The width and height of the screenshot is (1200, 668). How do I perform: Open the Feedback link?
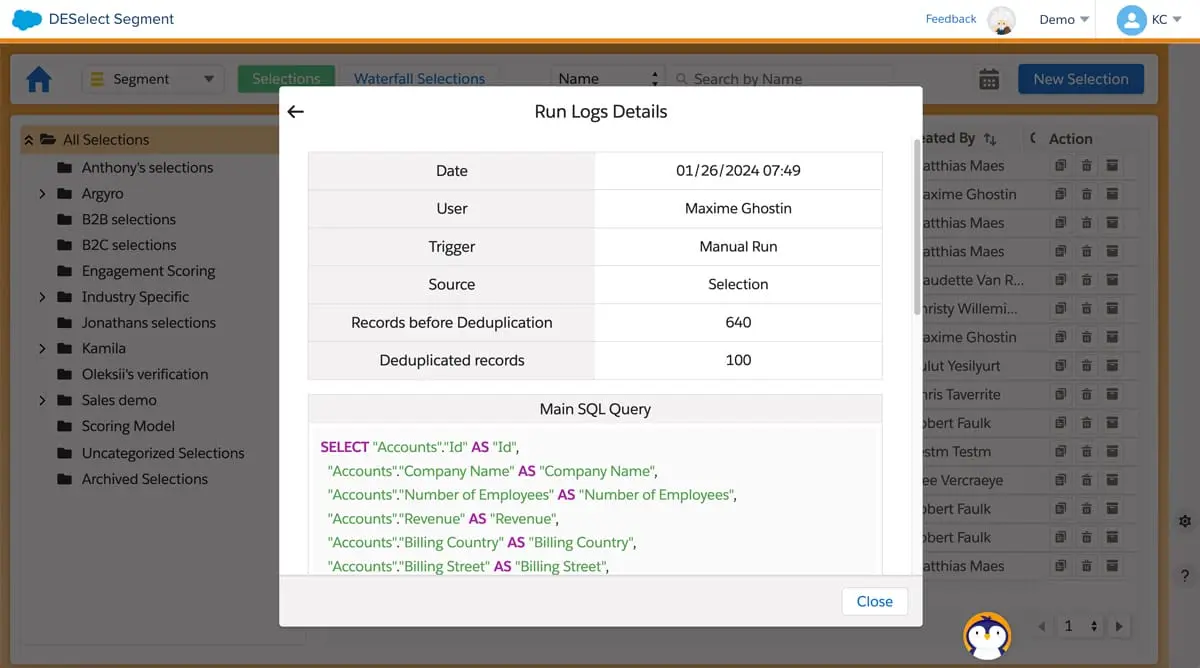pos(950,19)
